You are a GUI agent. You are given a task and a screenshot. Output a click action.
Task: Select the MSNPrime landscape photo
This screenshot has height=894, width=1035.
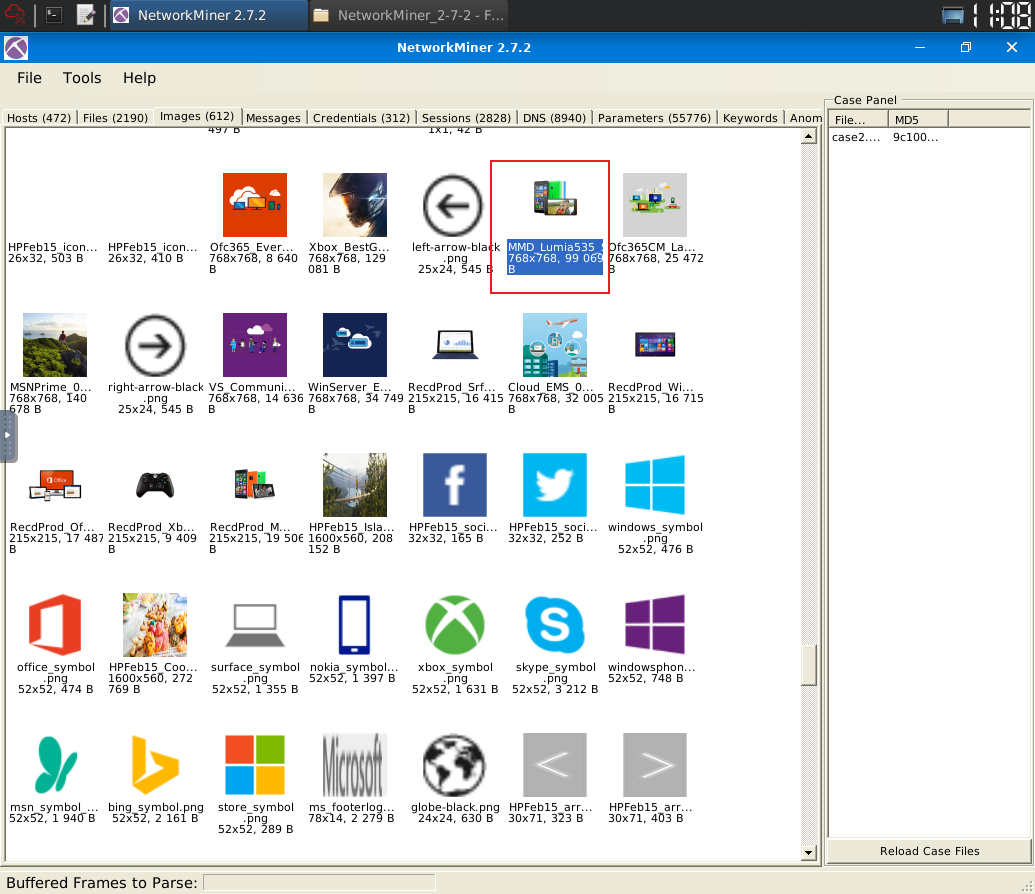coord(55,345)
